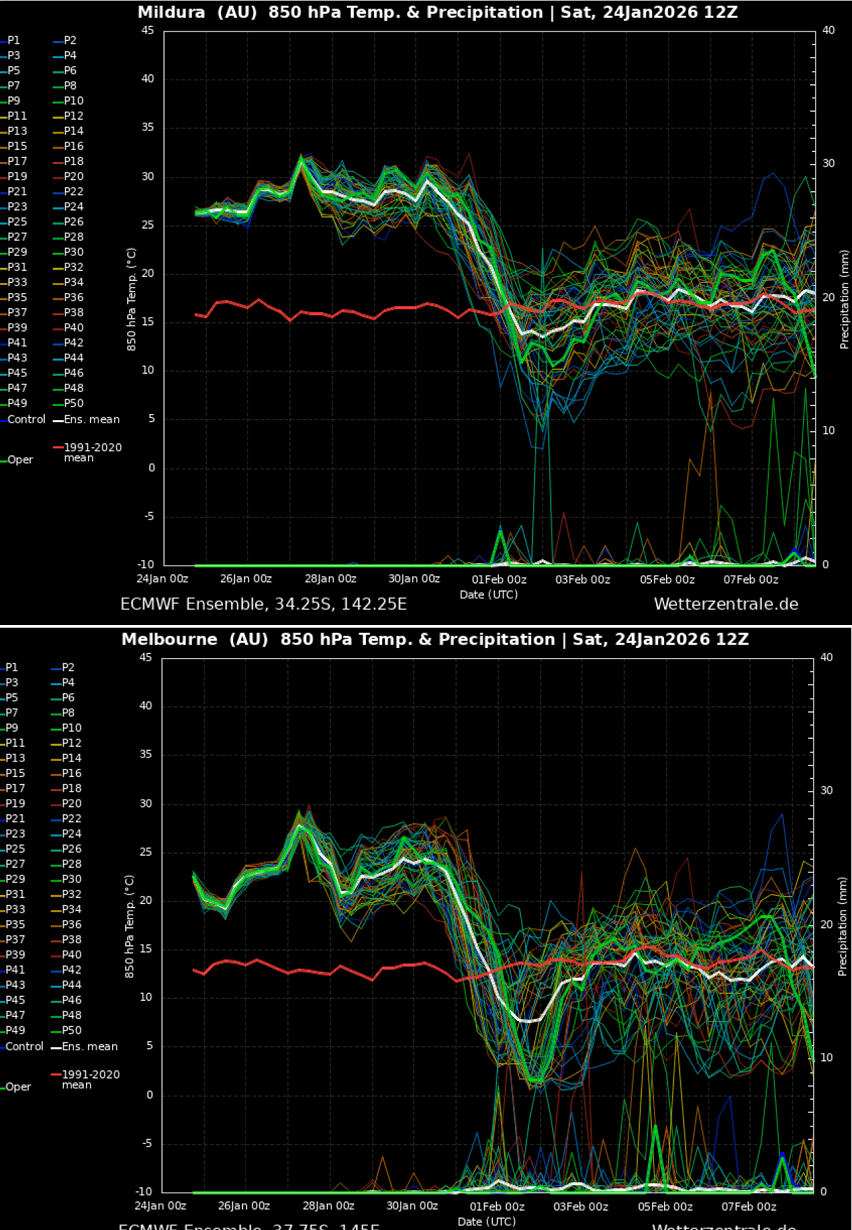Click the Melbourne chart title text
Screen dimensions: 852x1230
point(435,640)
